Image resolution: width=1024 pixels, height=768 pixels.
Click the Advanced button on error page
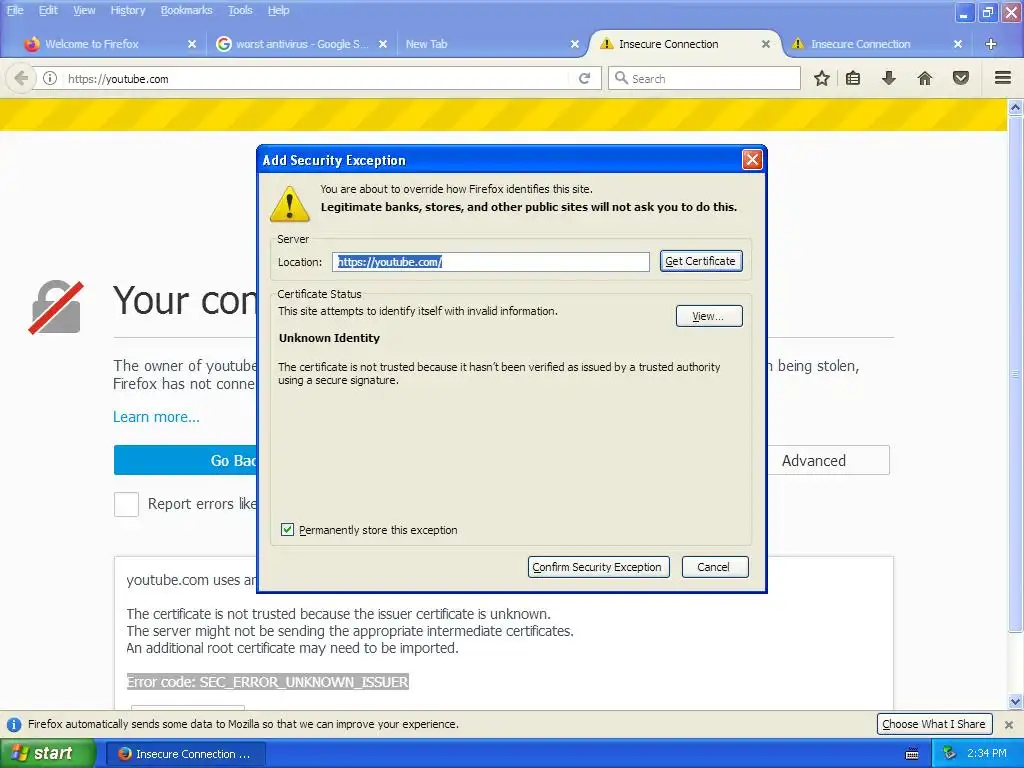828,460
